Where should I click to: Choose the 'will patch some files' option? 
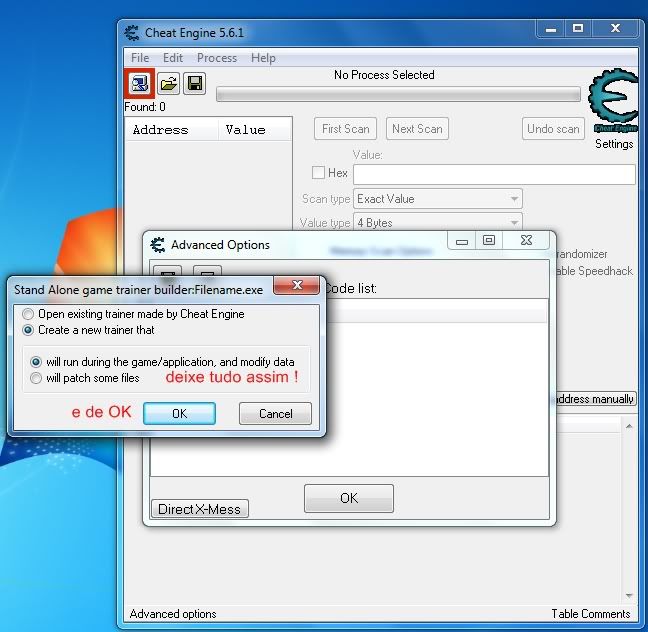[x=37, y=378]
